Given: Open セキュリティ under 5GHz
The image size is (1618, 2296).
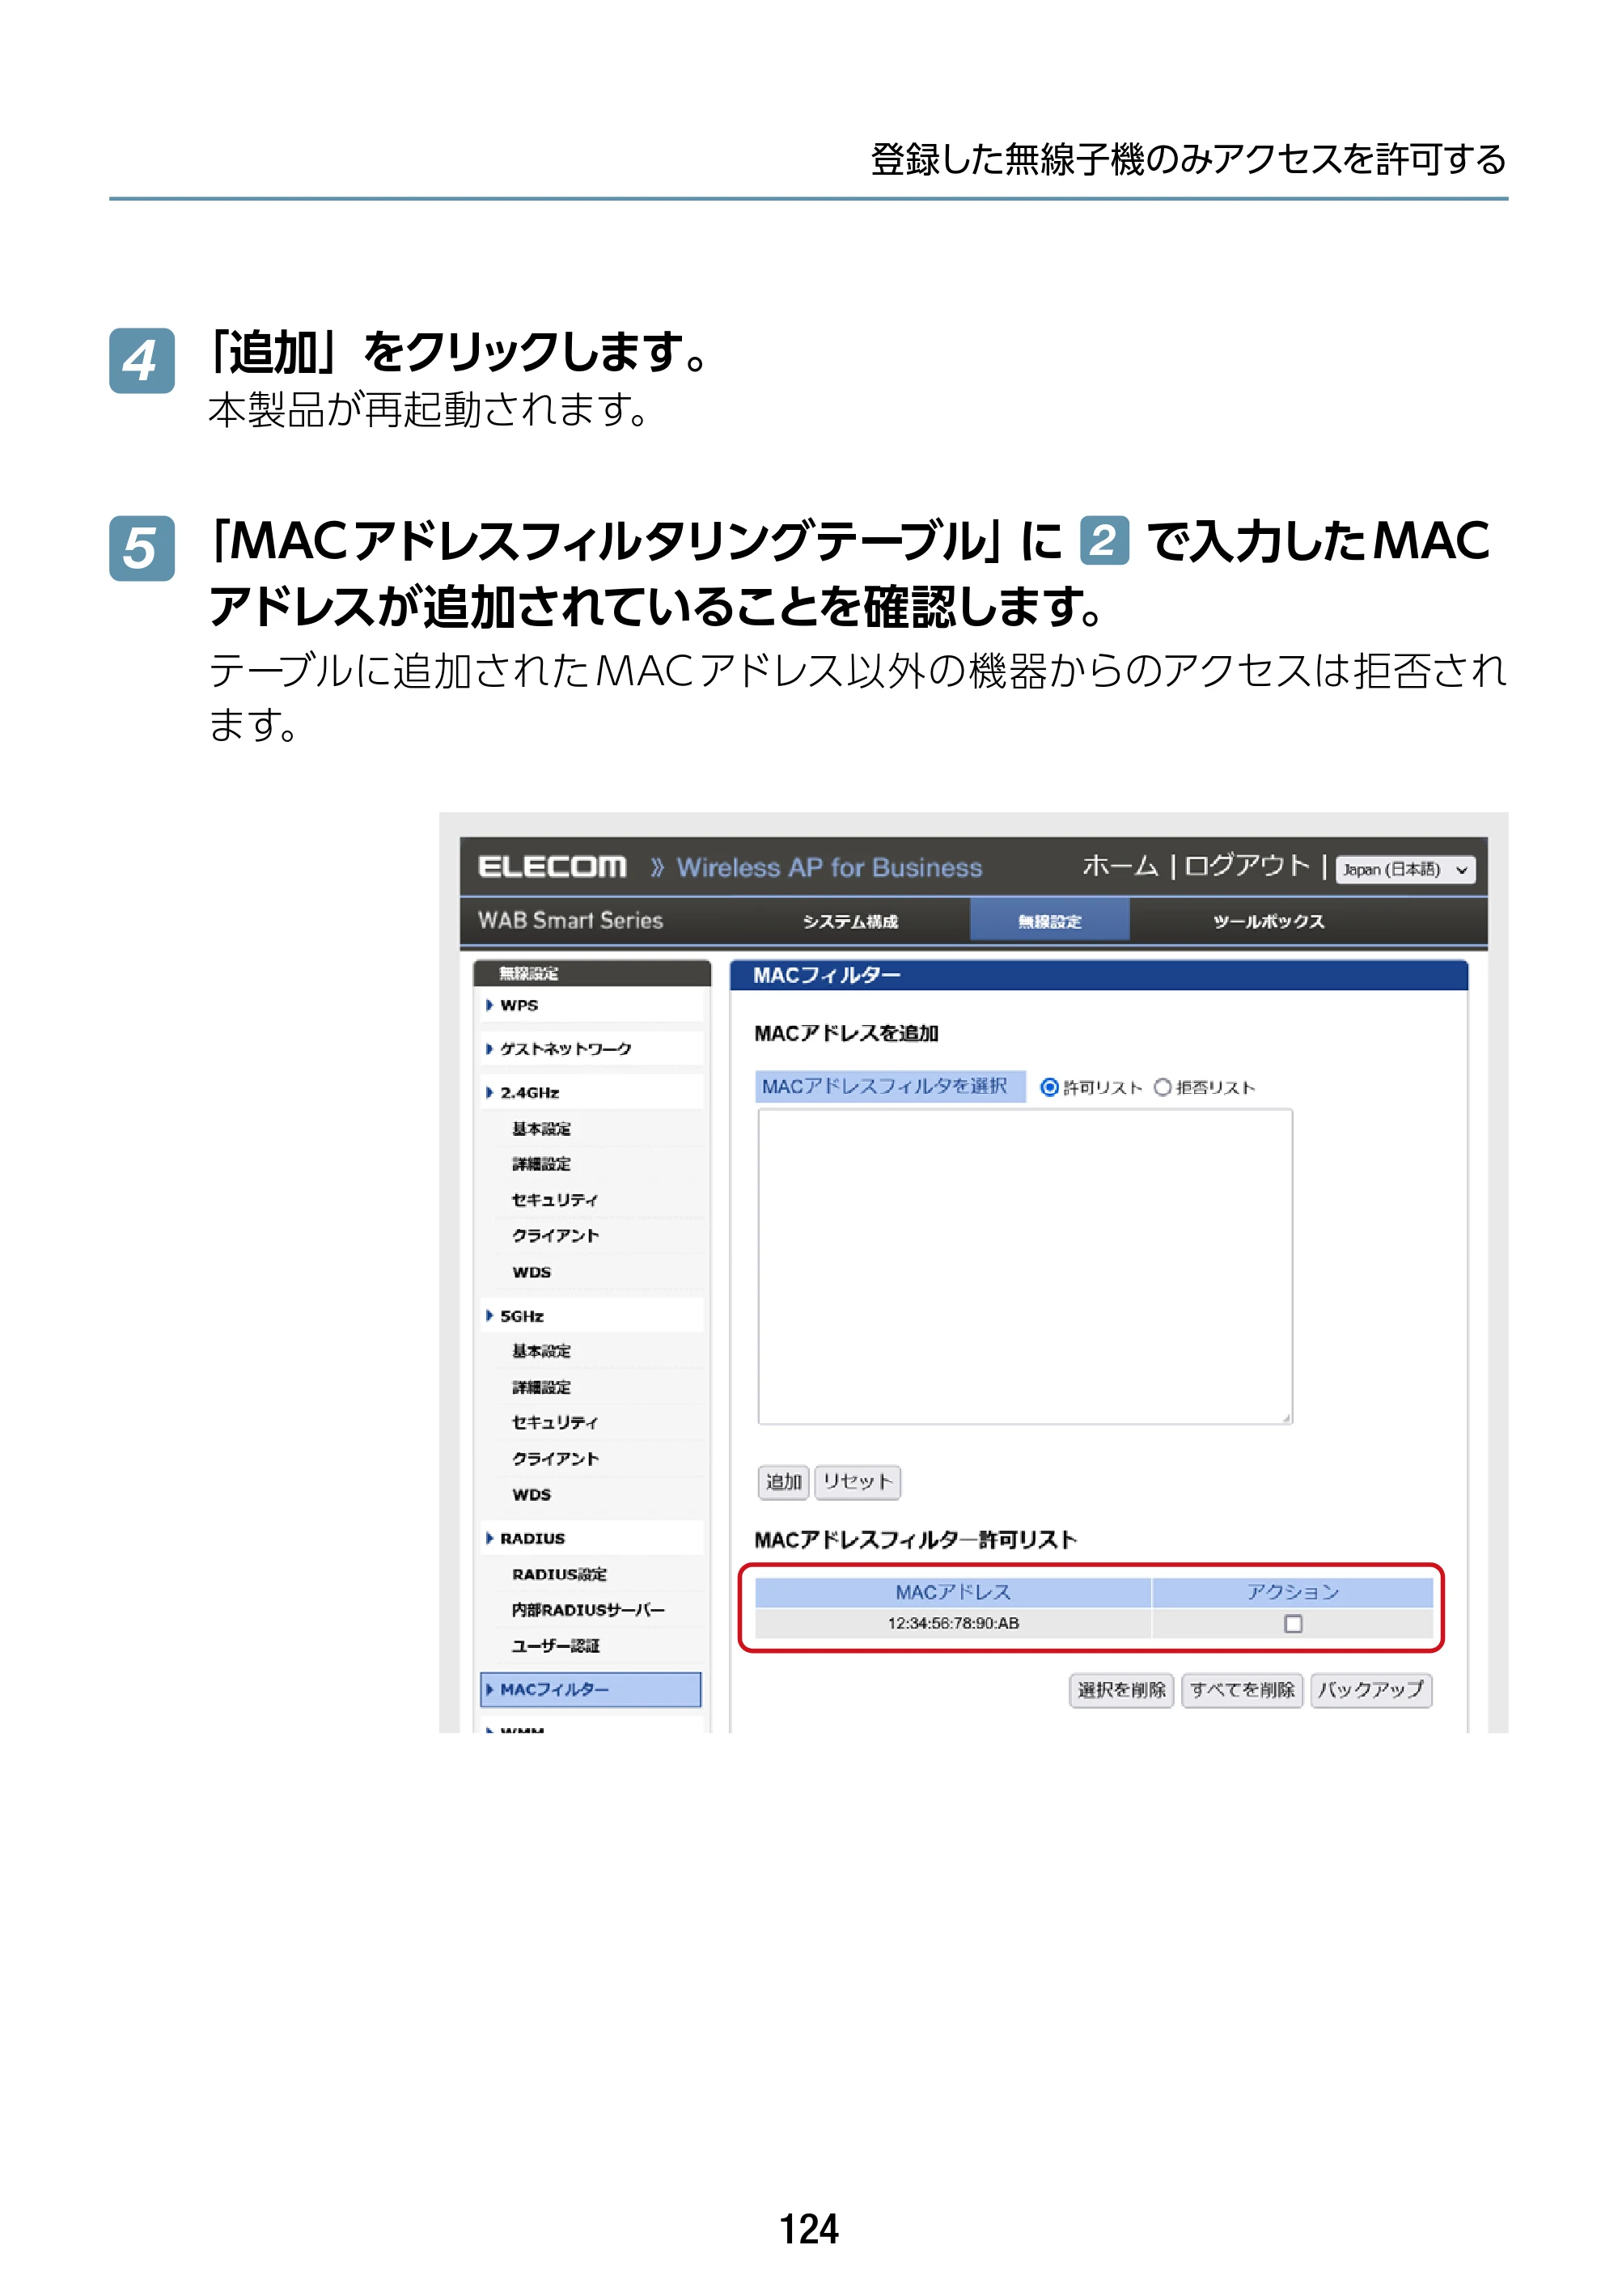Looking at the screenshot, I should [x=554, y=1422].
